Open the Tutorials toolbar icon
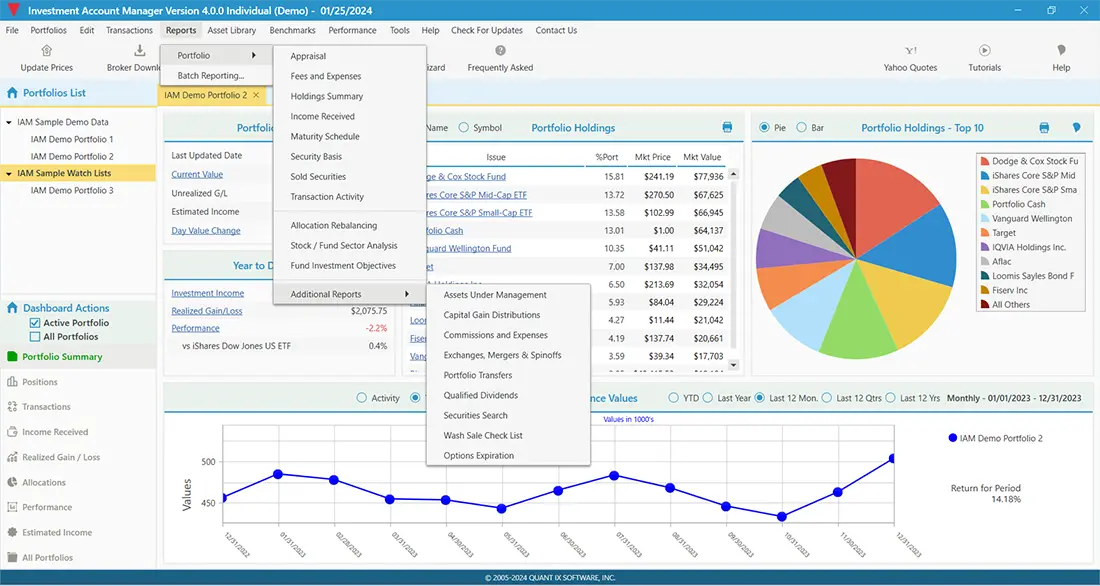Image resolution: width=1100 pixels, height=586 pixels. 984,51
